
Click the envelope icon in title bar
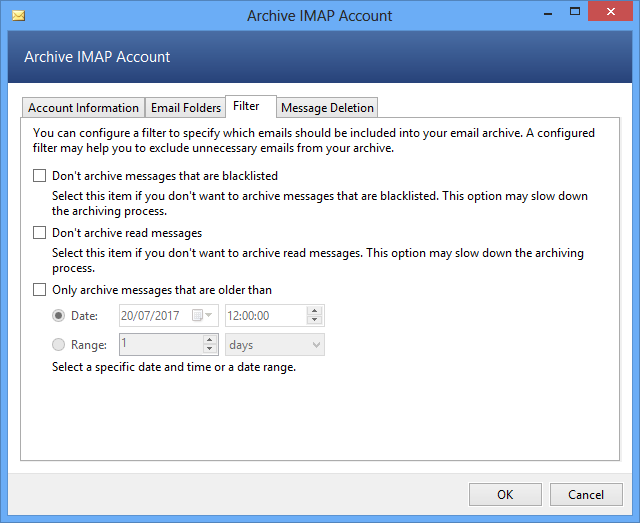pyautogui.click(x=18, y=16)
